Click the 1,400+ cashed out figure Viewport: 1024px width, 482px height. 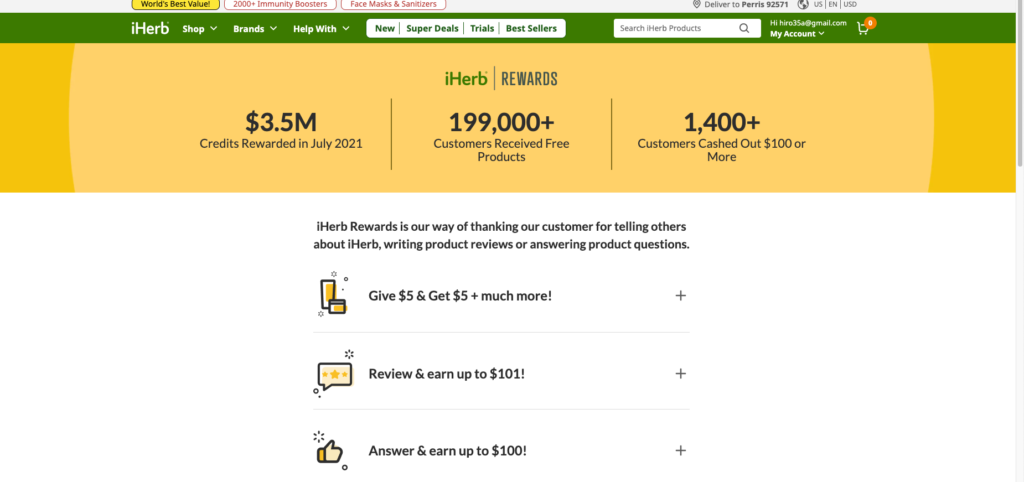[722, 122]
